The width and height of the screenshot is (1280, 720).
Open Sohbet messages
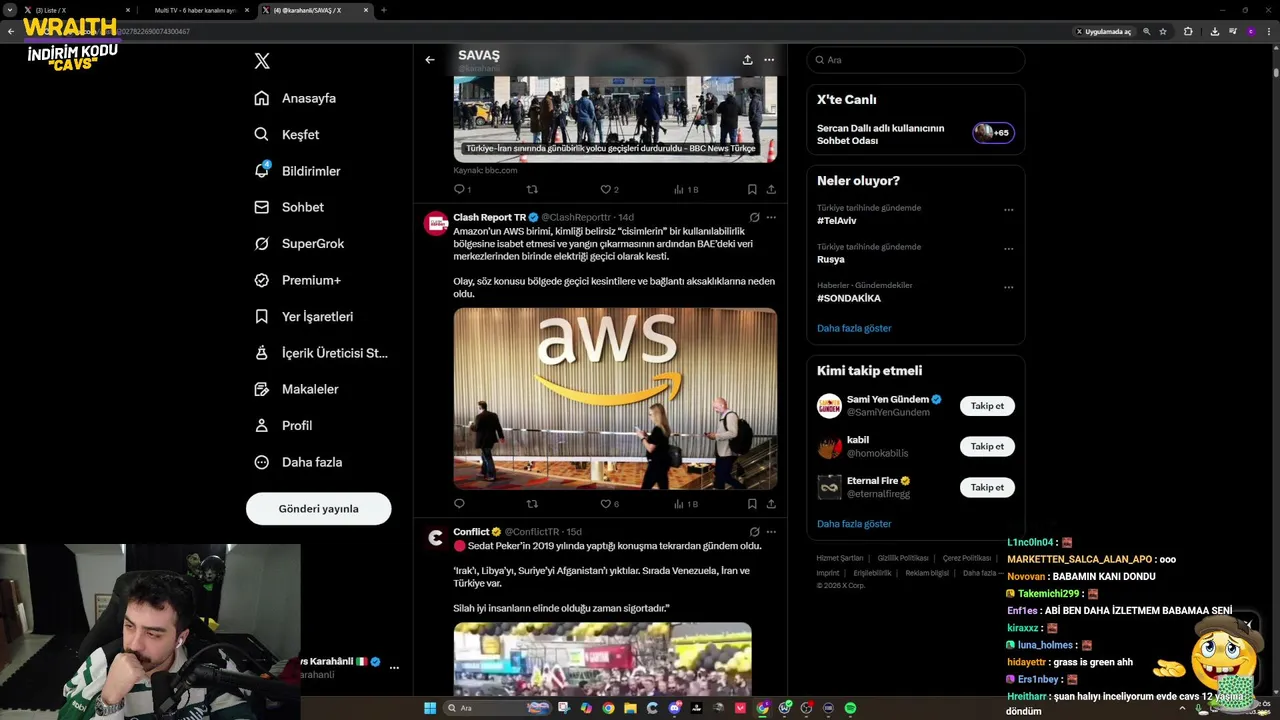coord(289,207)
